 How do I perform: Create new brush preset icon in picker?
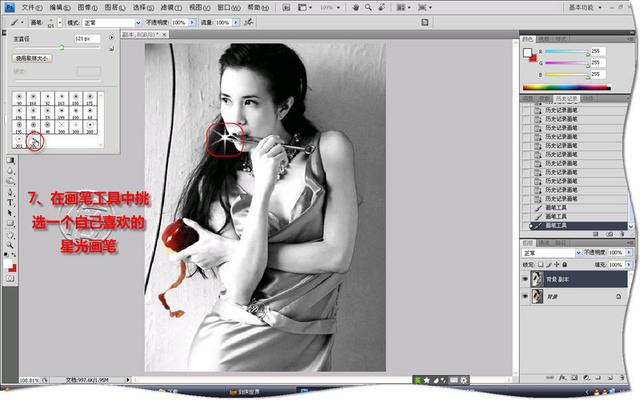(111, 49)
